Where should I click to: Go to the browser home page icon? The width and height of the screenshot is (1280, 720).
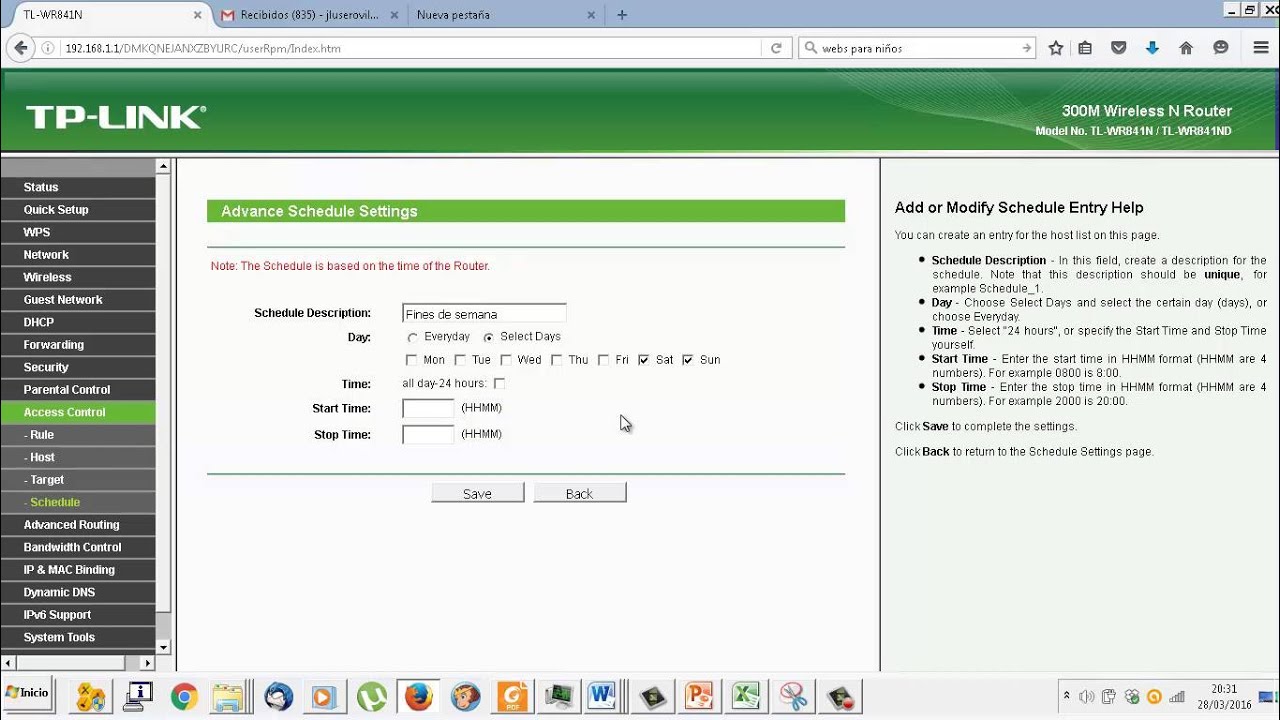pyautogui.click(x=1186, y=48)
